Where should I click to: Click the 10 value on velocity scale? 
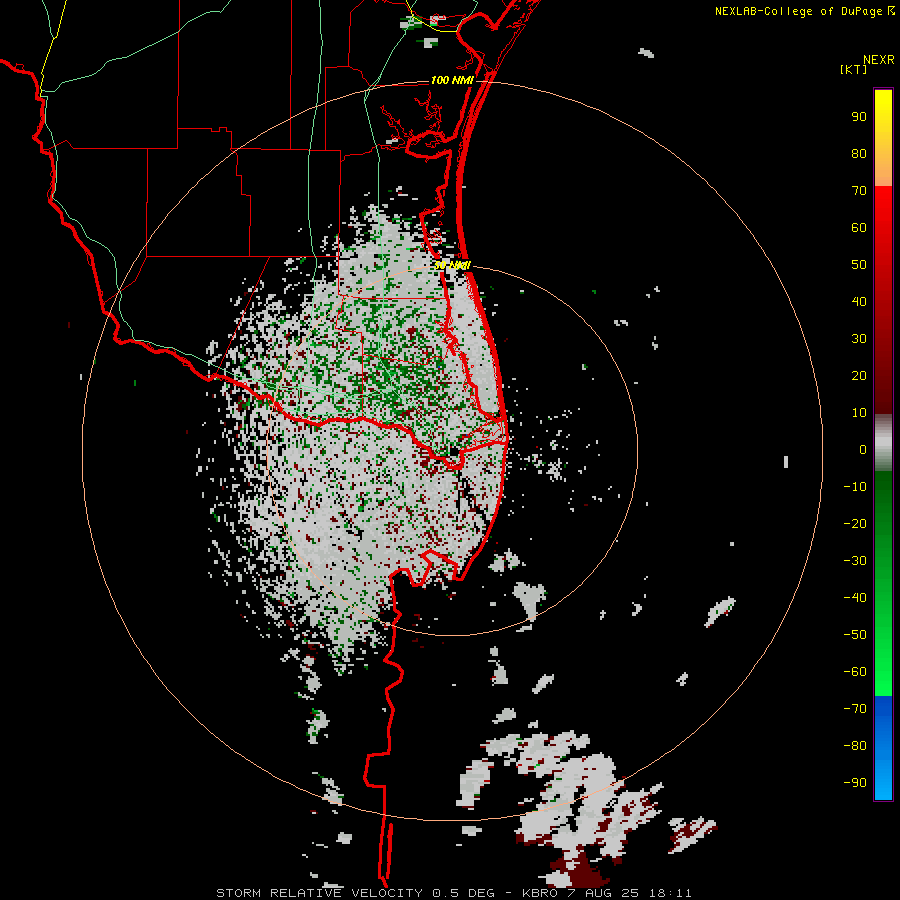[859, 413]
